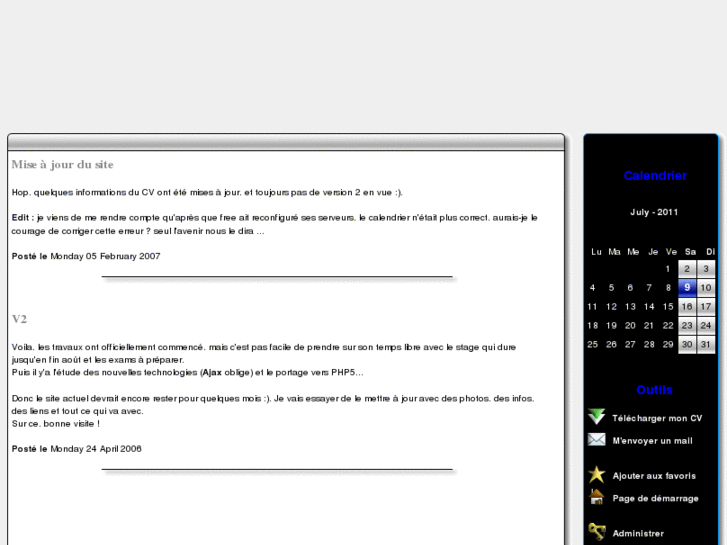This screenshot has width=727, height=545.
Task: Choose day 23 in the calendar
Action: click(687, 326)
